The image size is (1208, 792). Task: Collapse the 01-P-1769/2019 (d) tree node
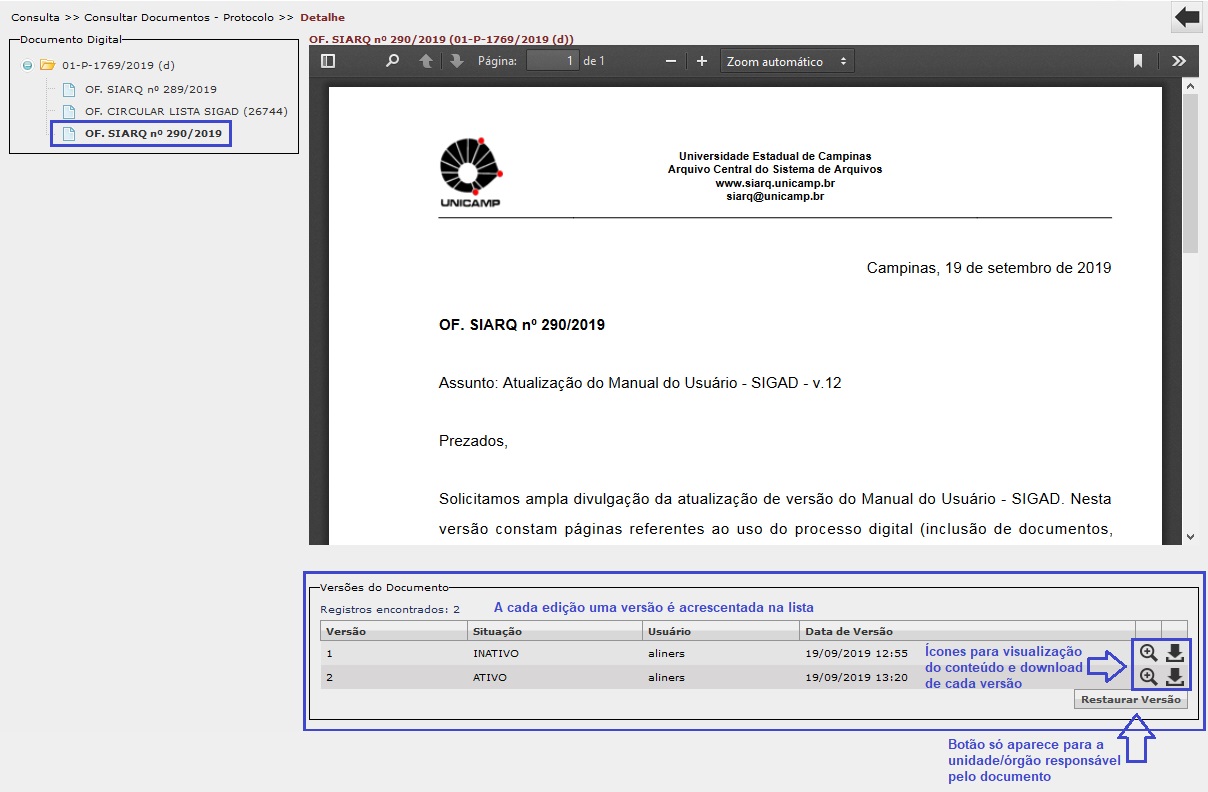point(27,66)
